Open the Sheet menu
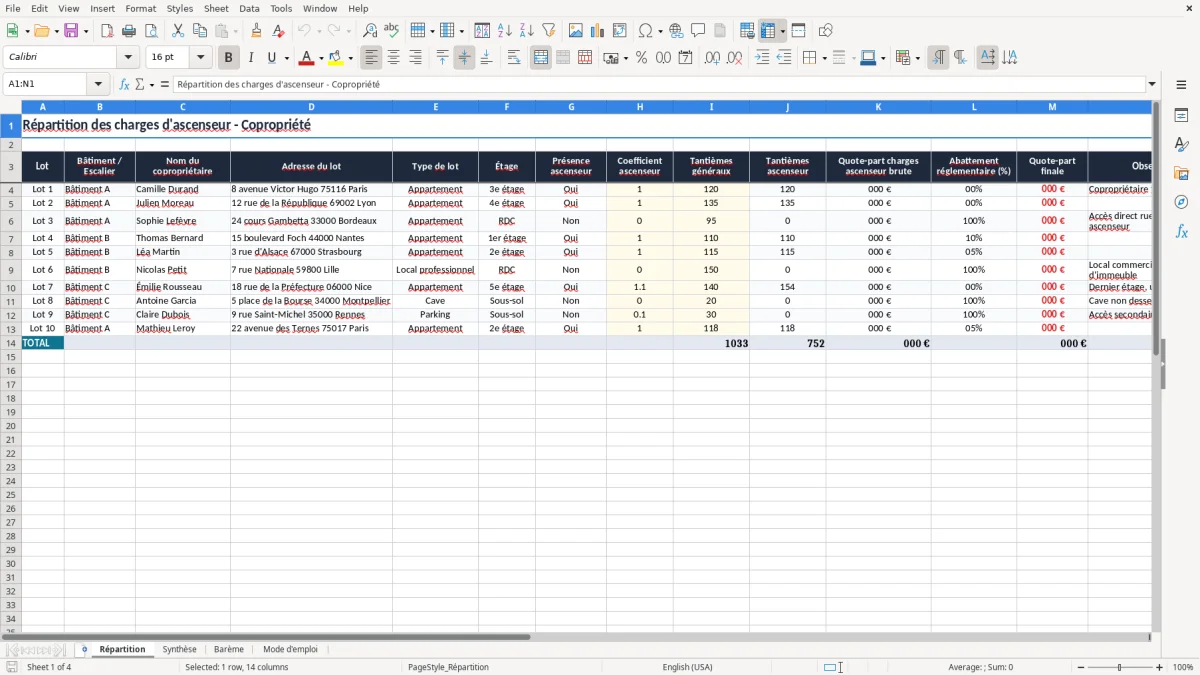Viewport: 1200px width, 675px height. click(x=216, y=8)
